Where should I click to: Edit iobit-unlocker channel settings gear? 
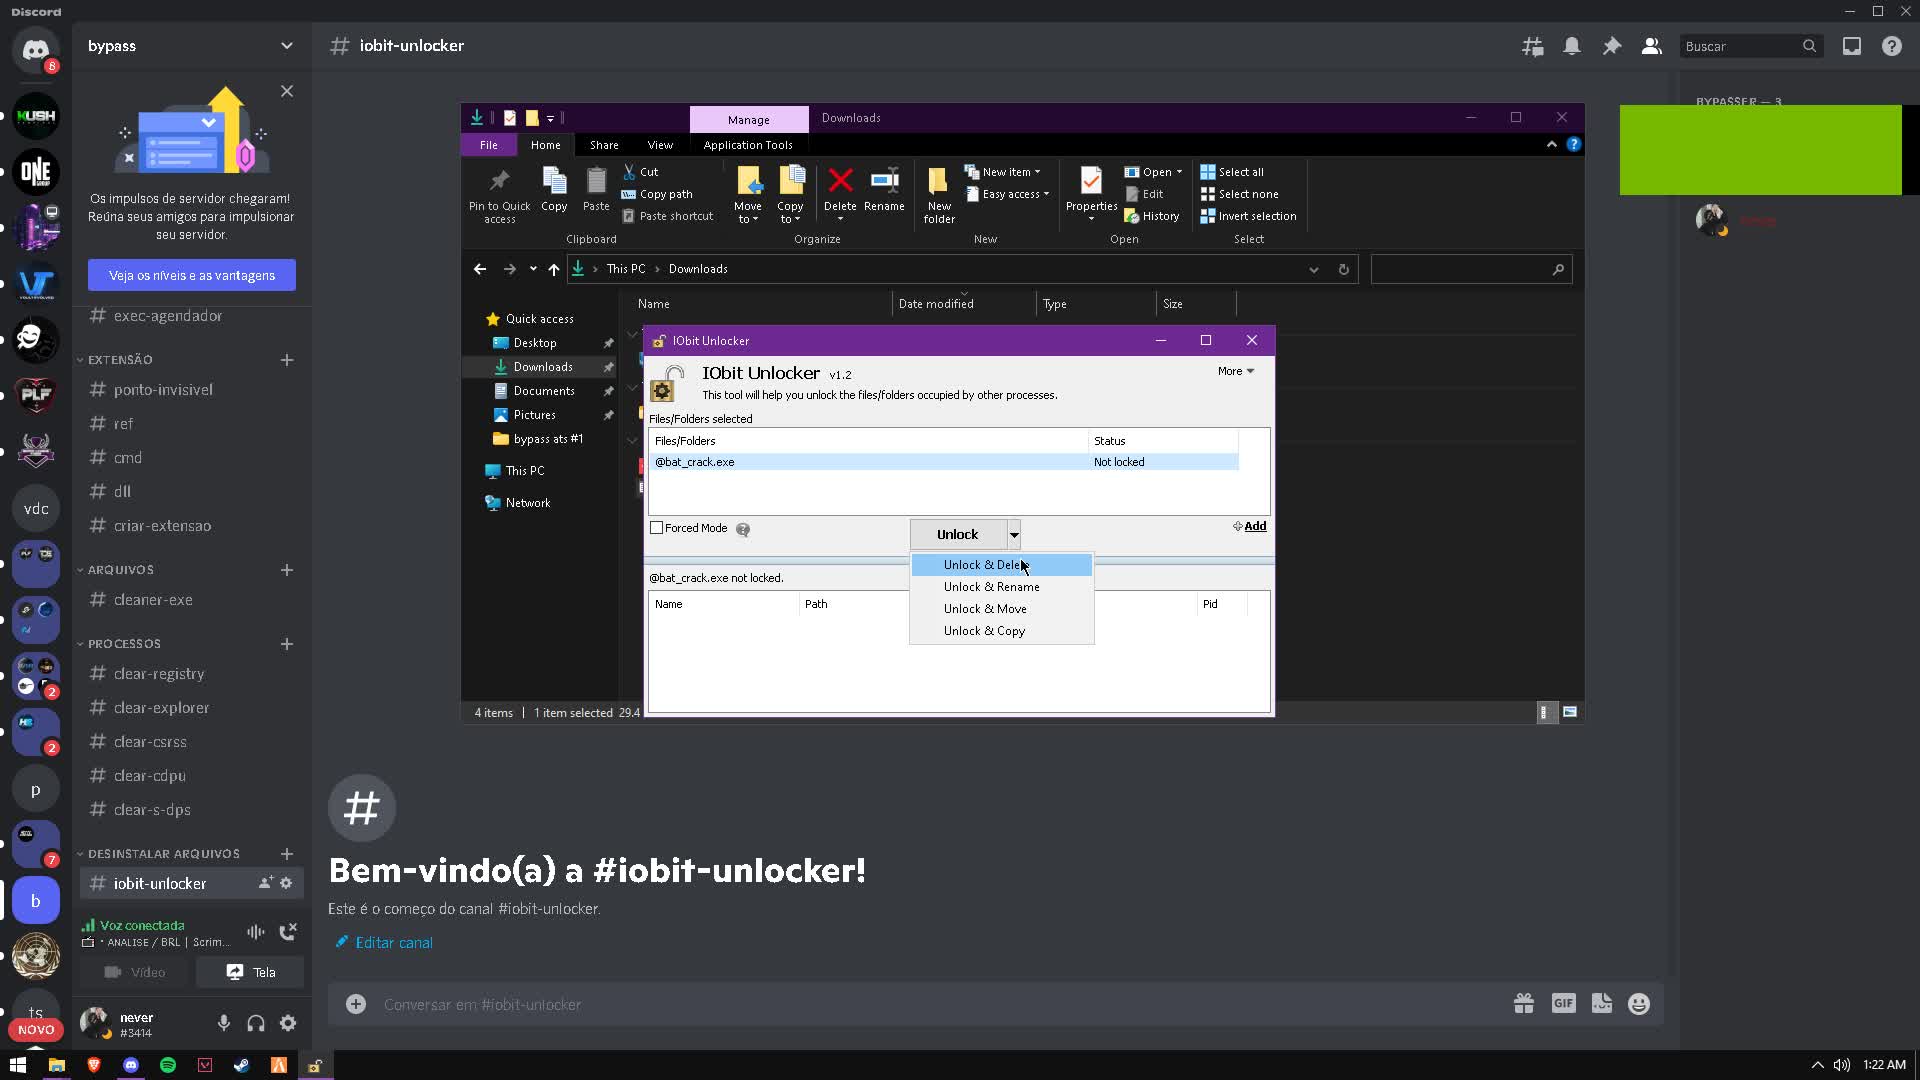pos(286,883)
